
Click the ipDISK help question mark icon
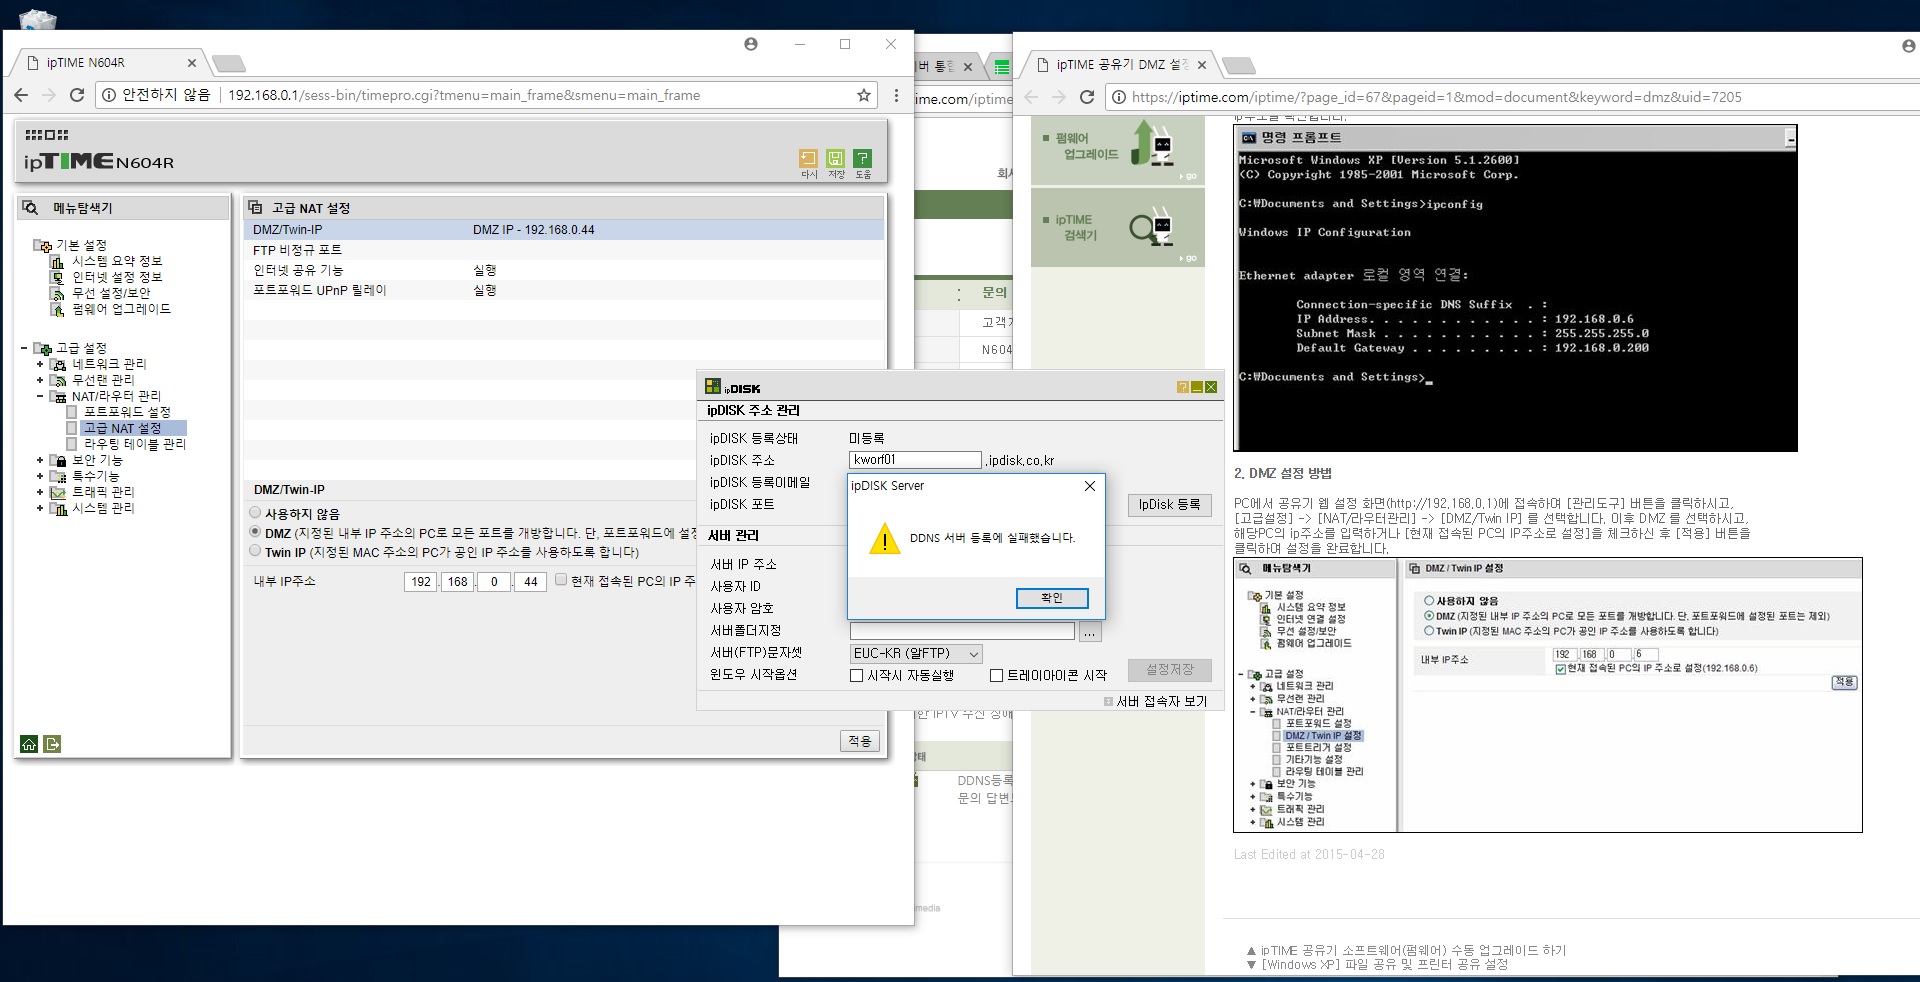point(1183,387)
